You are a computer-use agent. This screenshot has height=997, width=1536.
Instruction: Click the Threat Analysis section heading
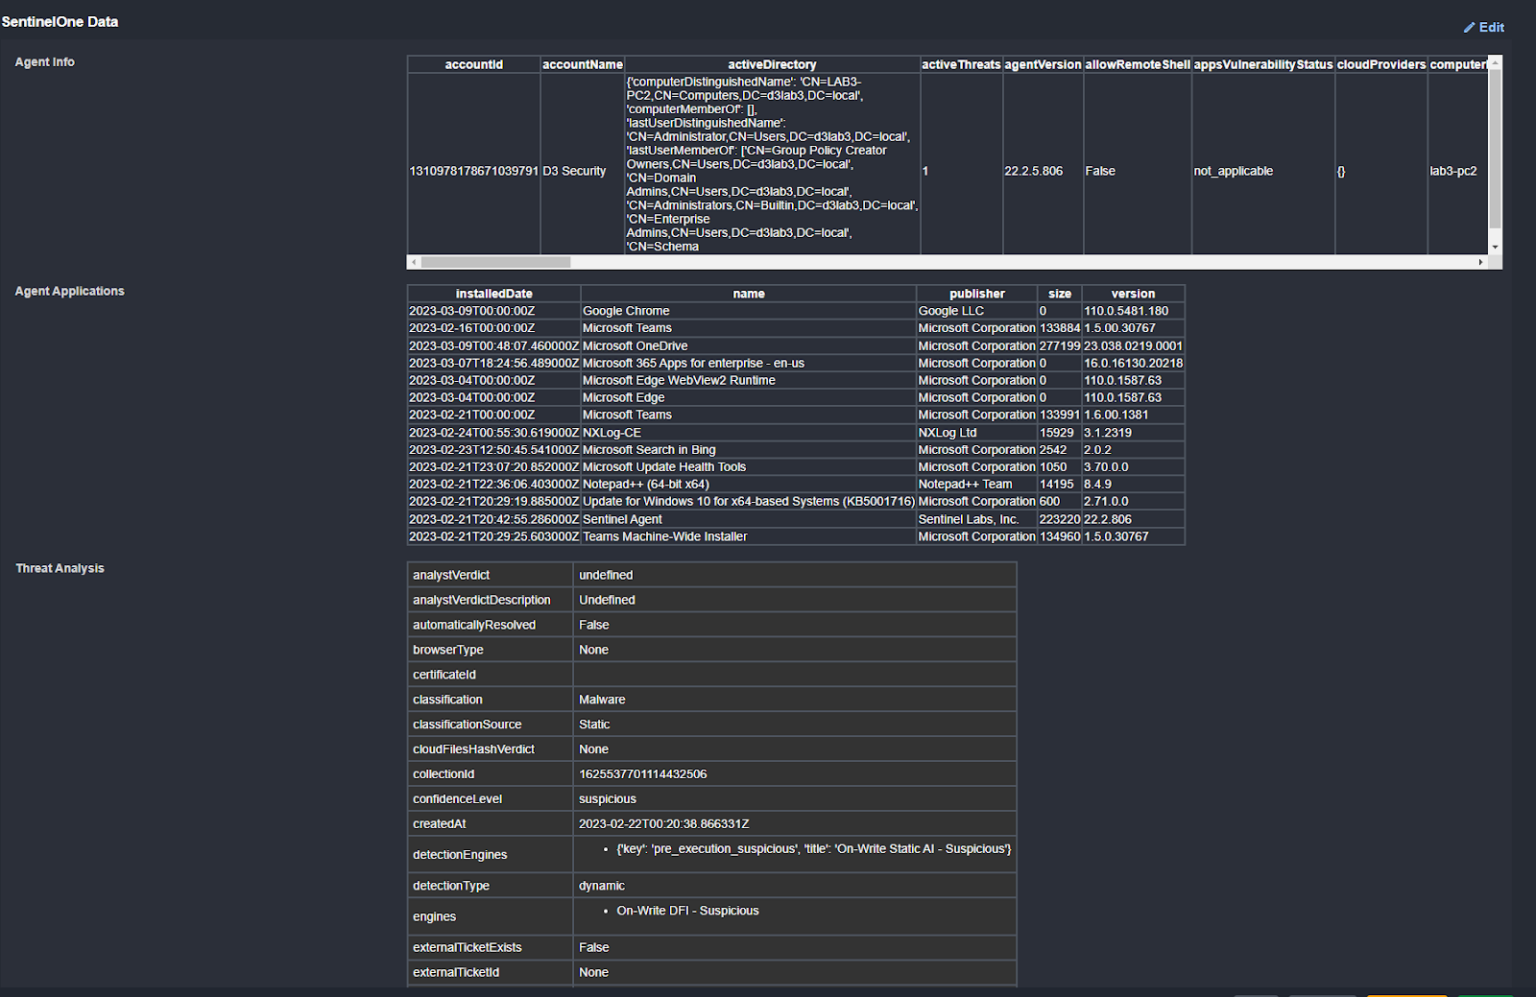[x=59, y=568]
